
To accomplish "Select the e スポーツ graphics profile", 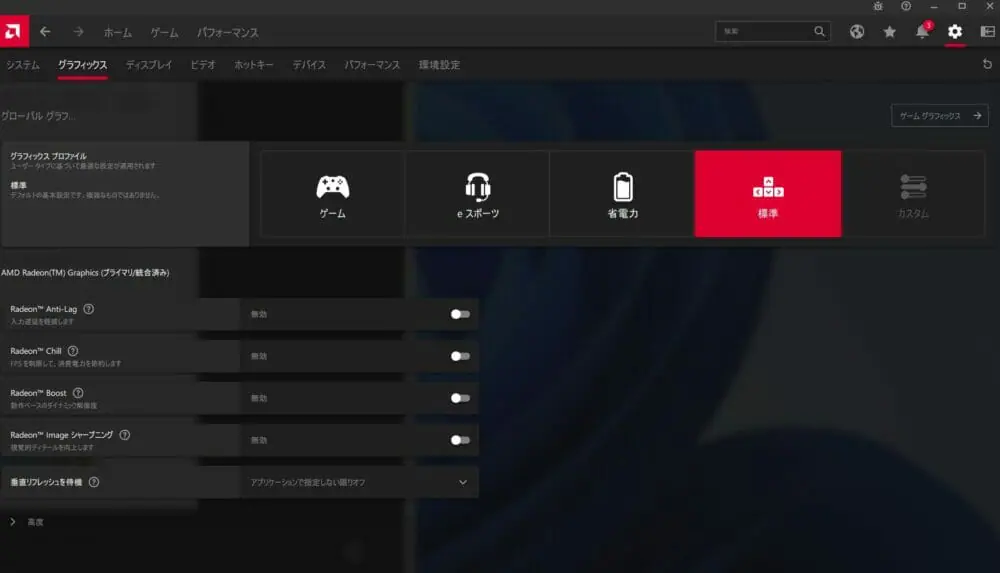I will coord(477,194).
